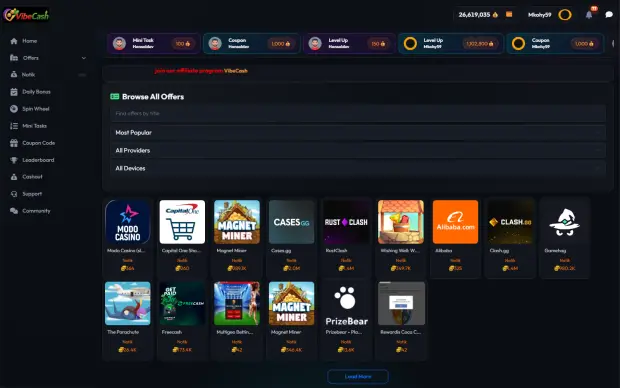Open Mkohy59's Coupon activity card
The image size is (620, 388).
(x=555, y=44)
